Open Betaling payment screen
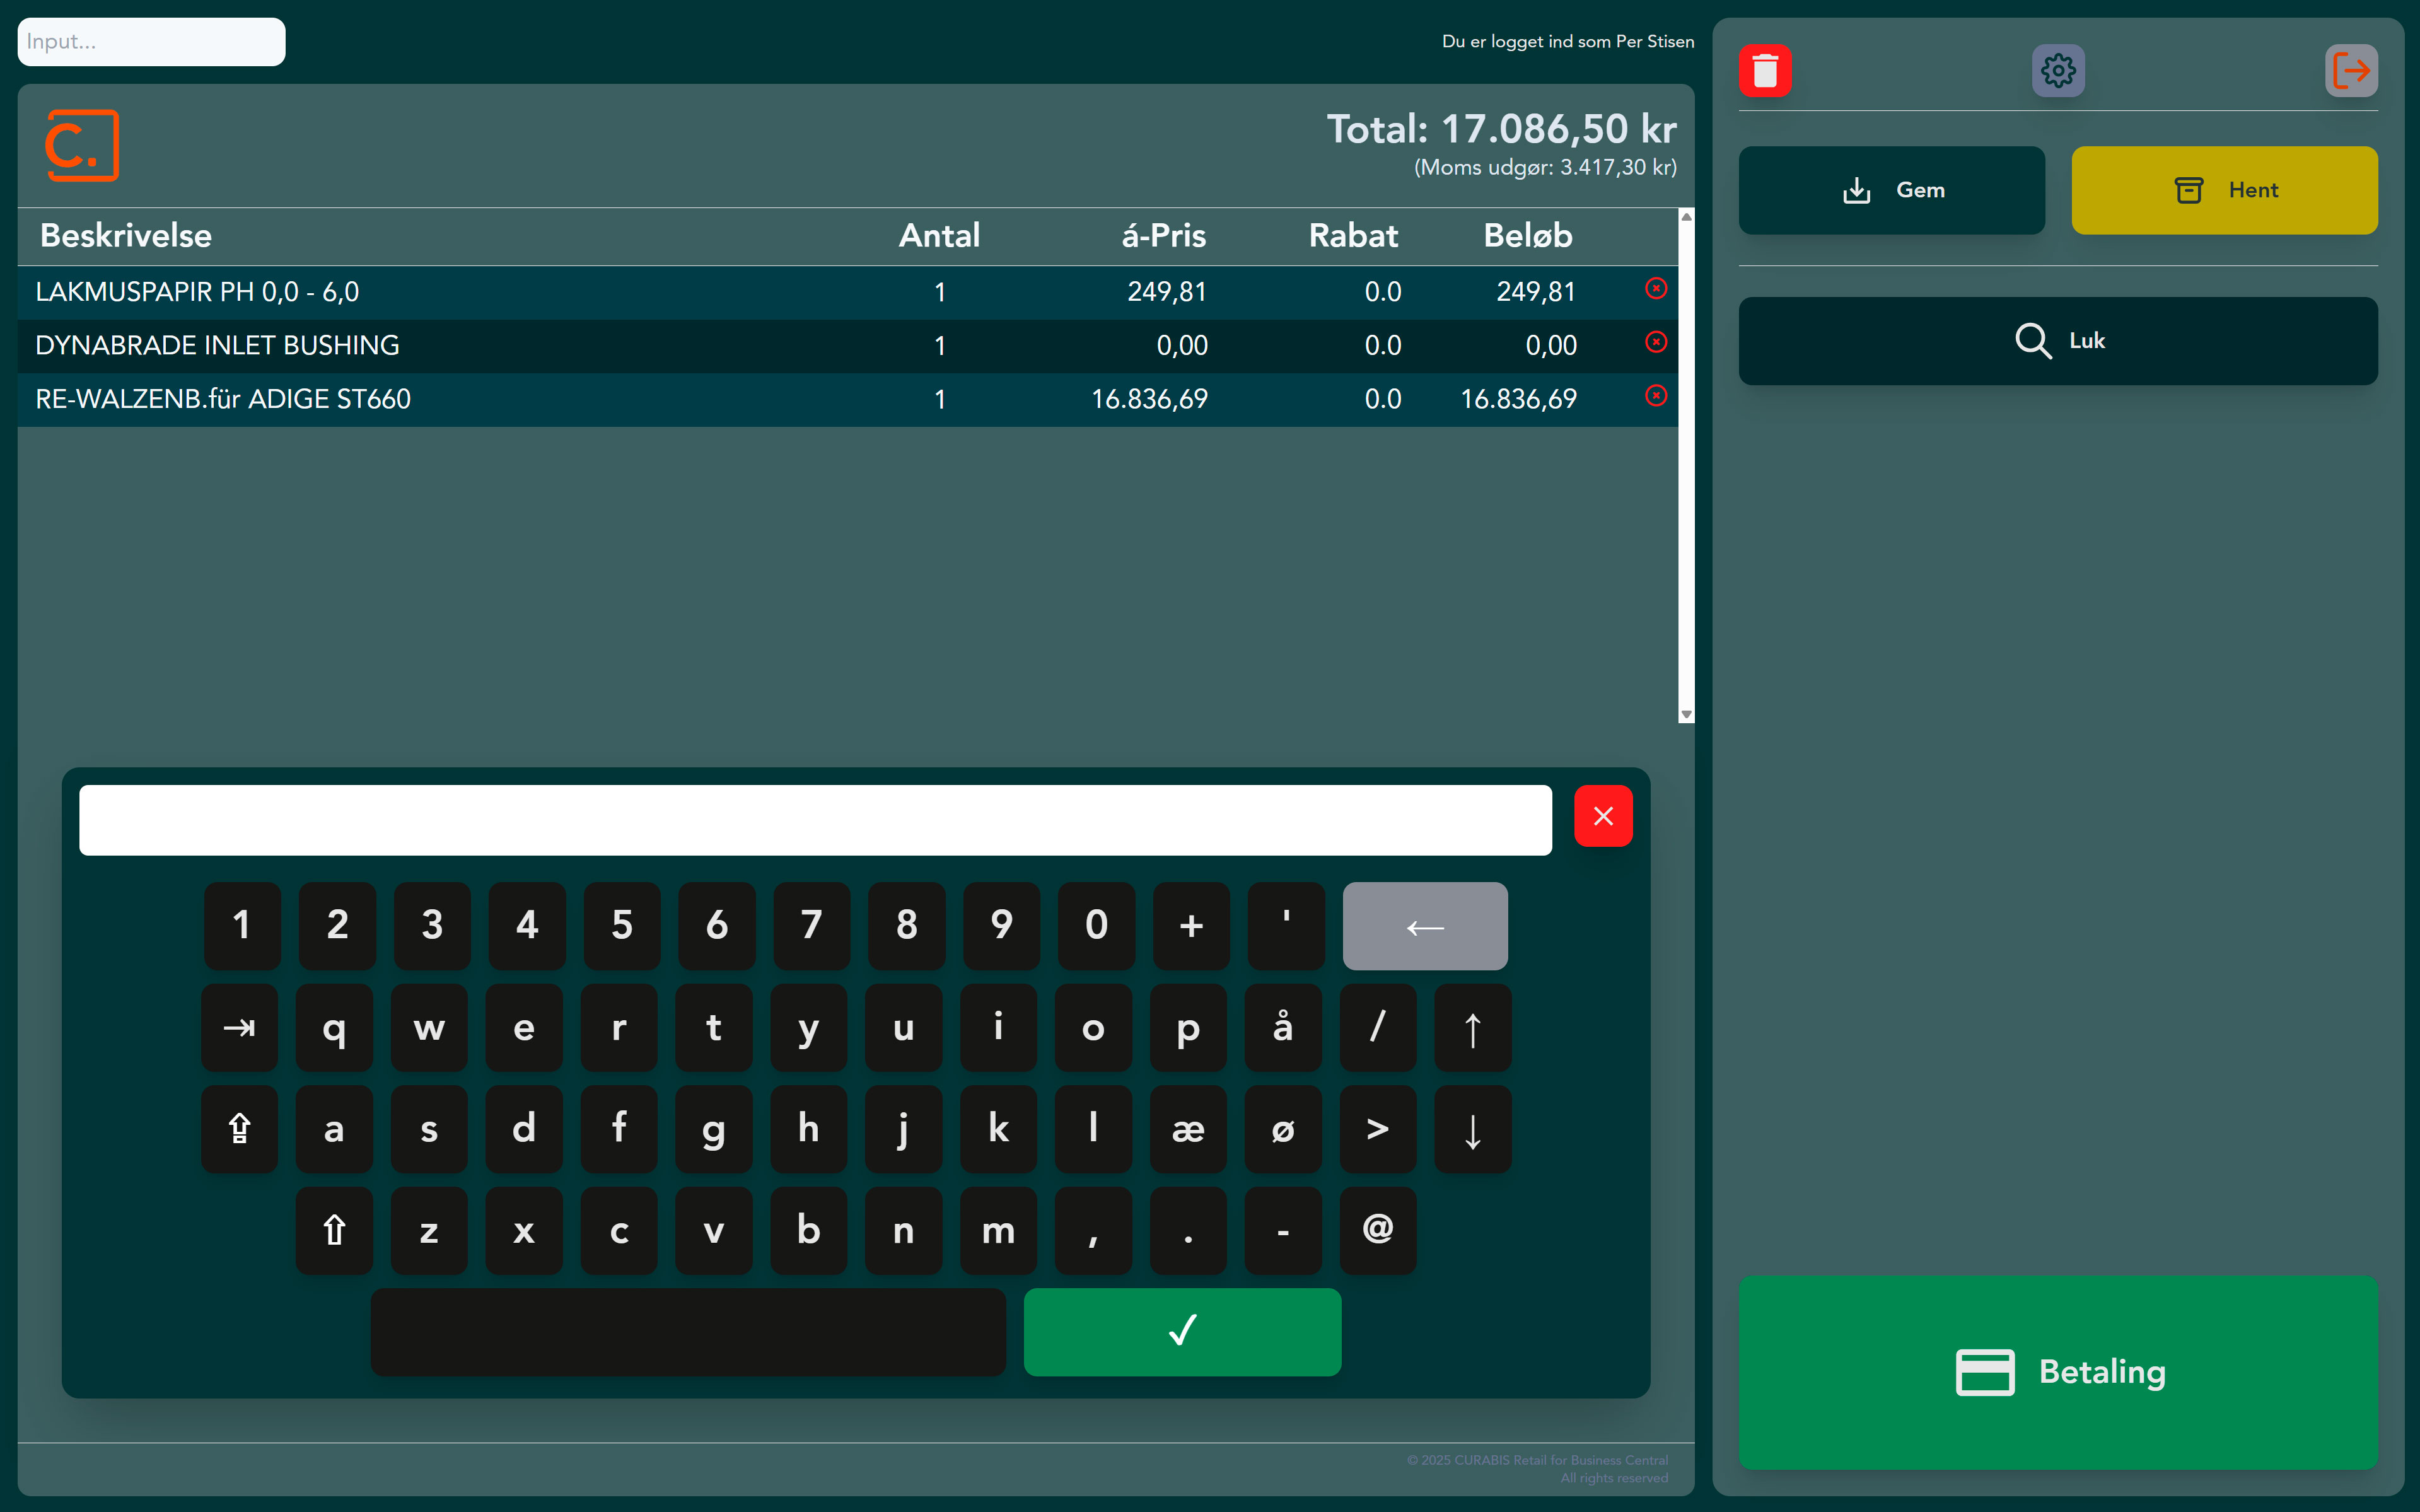The image size is (2420, 1512). coord(2057,1371)
